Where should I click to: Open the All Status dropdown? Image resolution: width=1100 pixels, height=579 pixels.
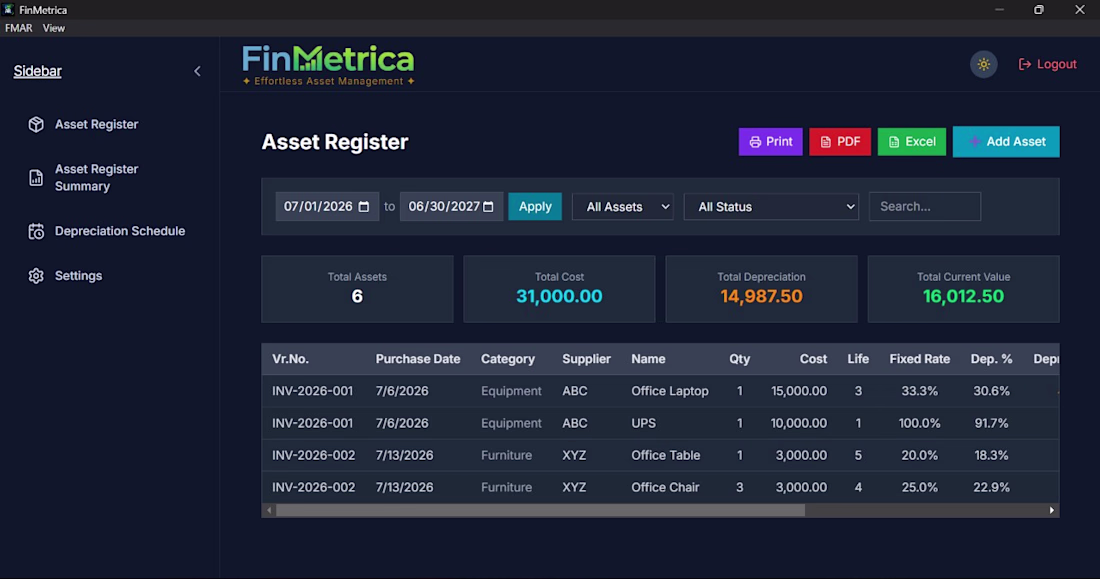[771, 206]
